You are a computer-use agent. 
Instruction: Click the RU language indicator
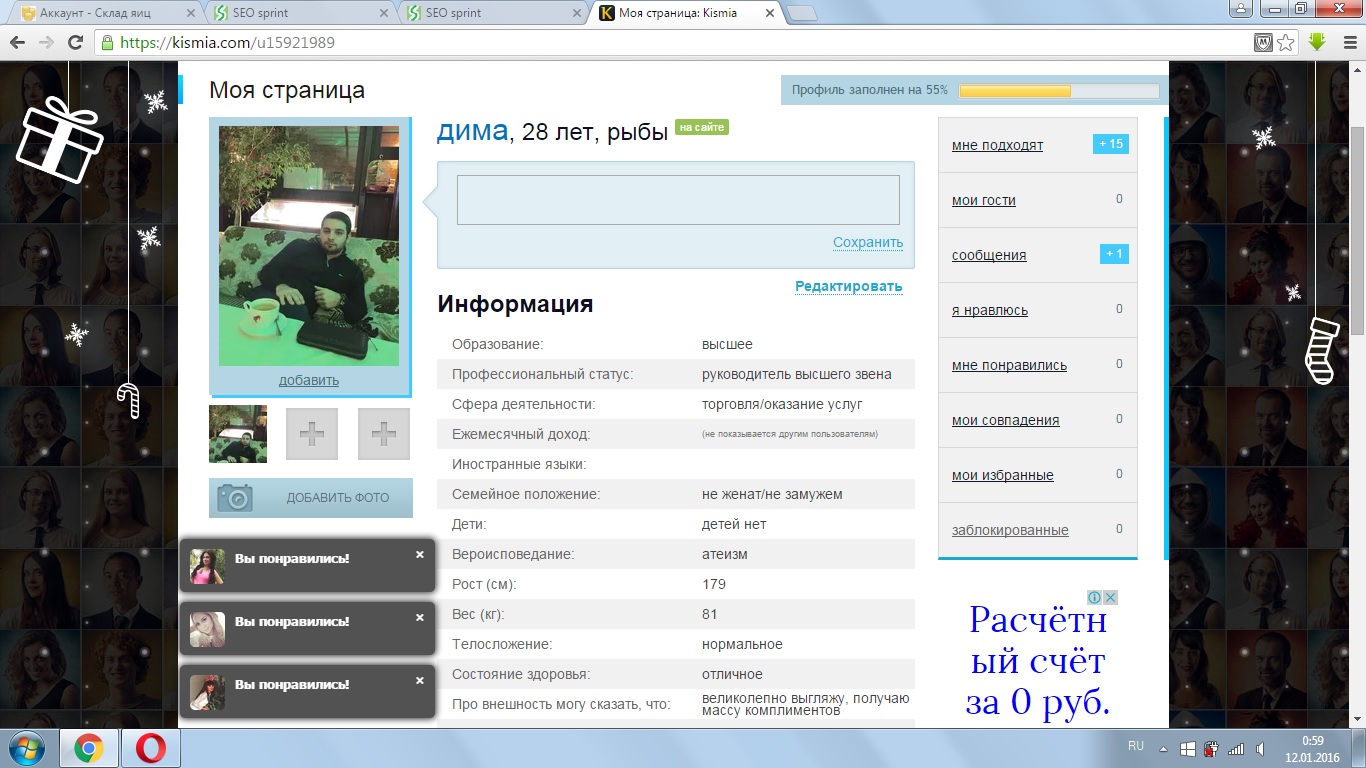(x=1136, y=746)
